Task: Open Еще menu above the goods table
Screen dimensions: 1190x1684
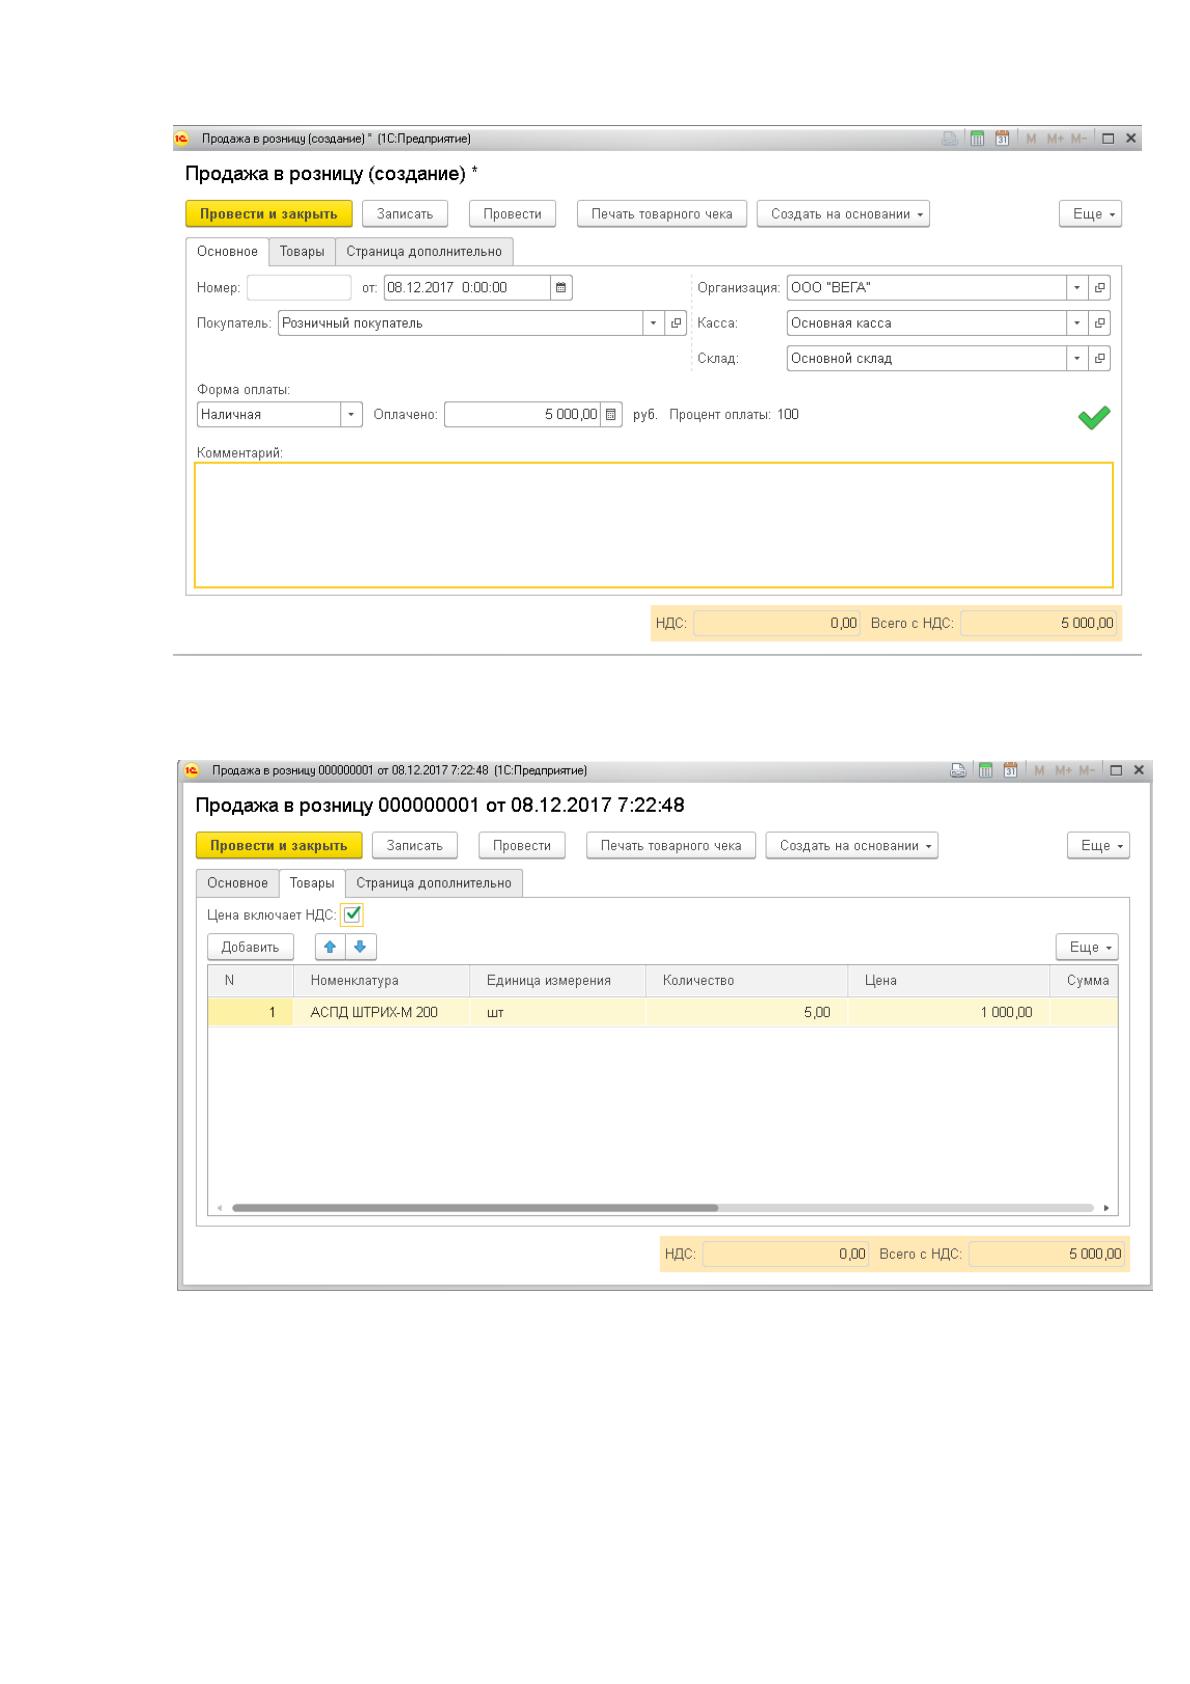Action: tap(1087, 947)
